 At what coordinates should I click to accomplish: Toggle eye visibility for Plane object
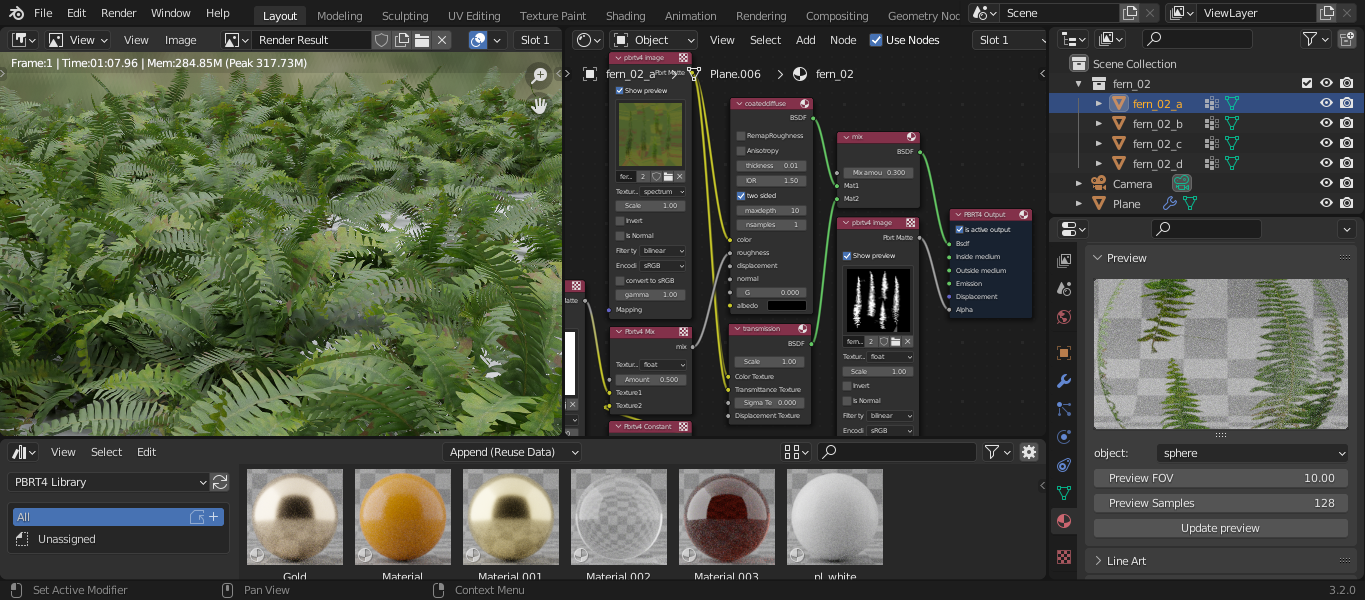(1326, 204)
